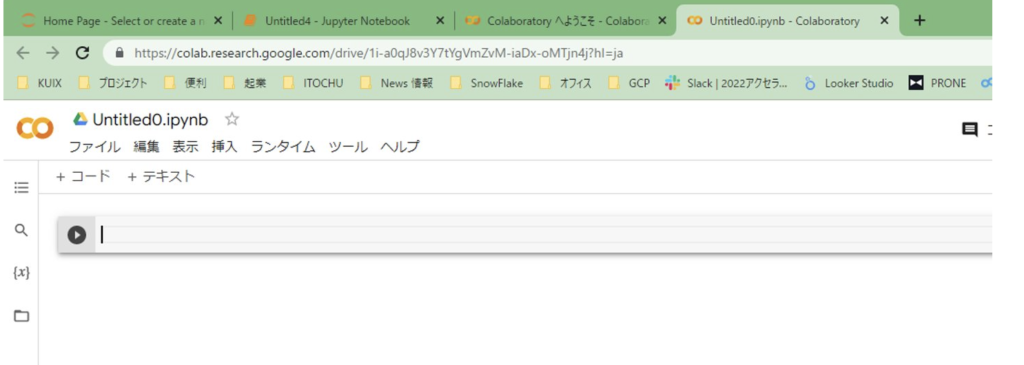The width and height of the screenshot is (1024, 365).
Task: Reload the current page
Action: point(82,53)
